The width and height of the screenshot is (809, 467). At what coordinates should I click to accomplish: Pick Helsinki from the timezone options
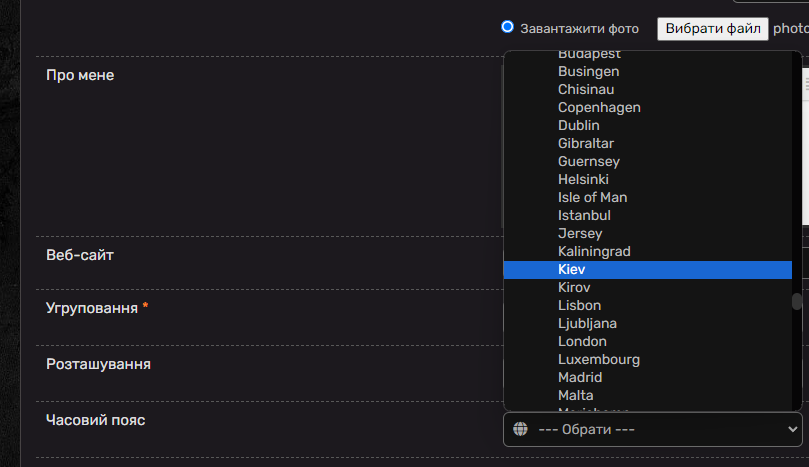[x=648, y=180]
